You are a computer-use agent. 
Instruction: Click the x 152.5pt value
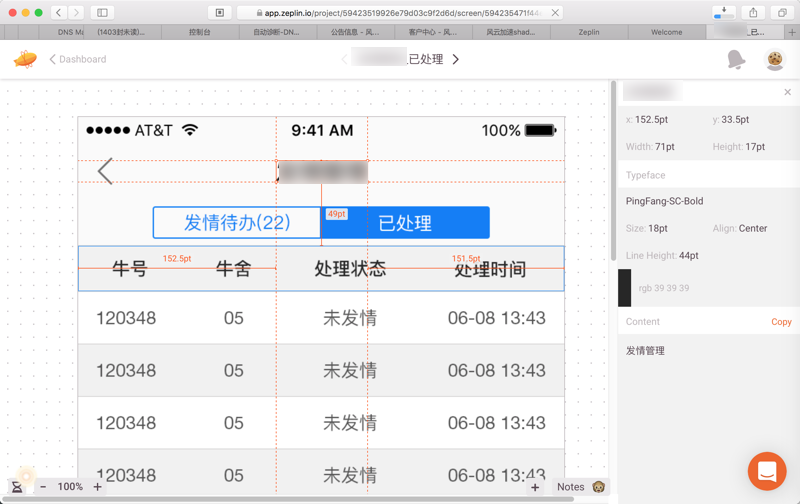click(x=652, y=120)
